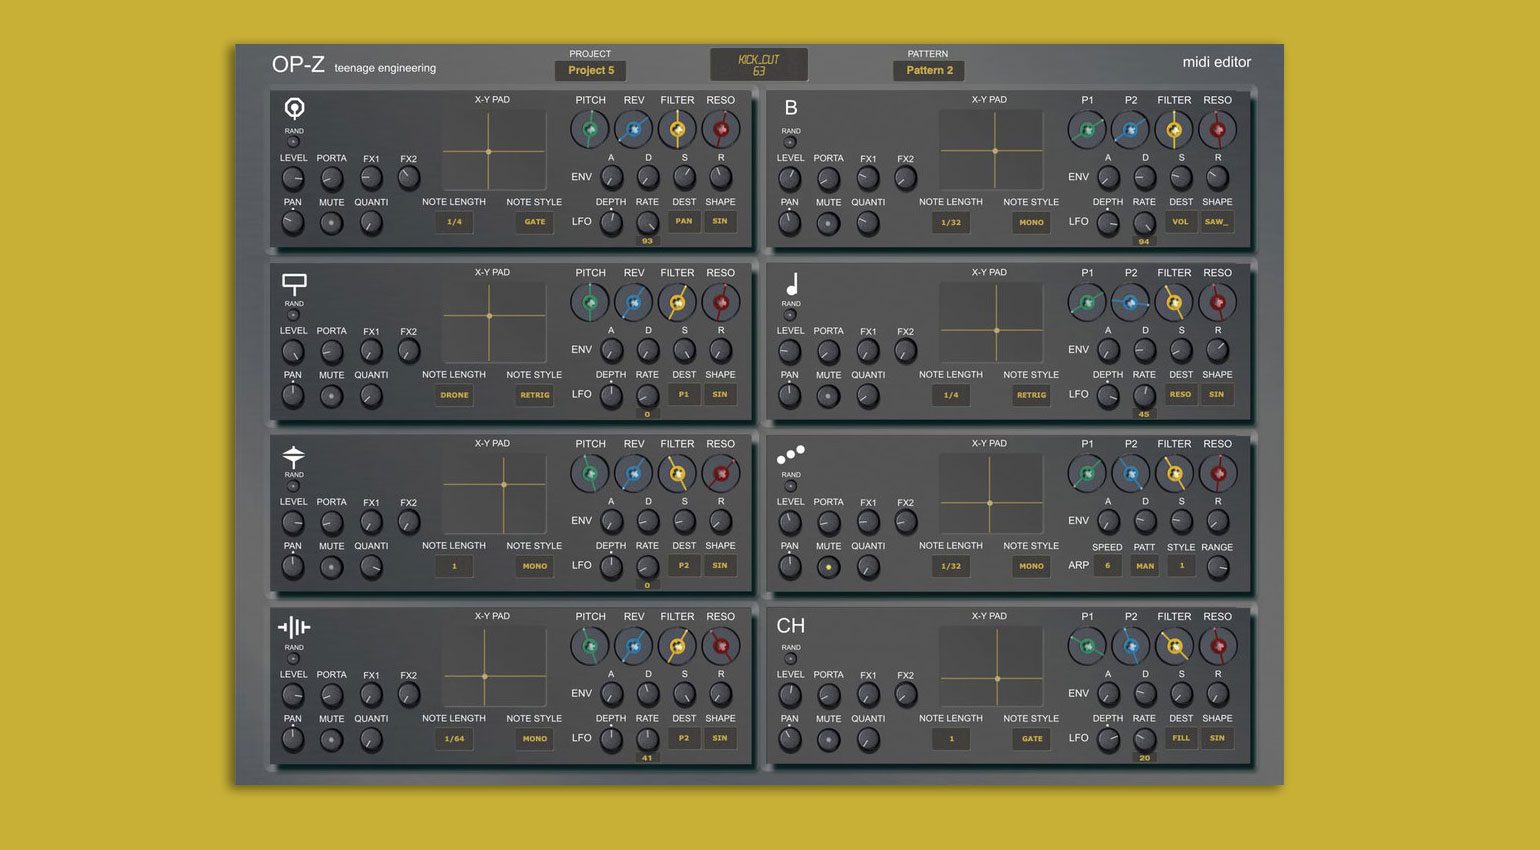This screenshot has height=850, width=1540.
Task: Click the green P1 knob on bass track
Action: coord(1087,129)
